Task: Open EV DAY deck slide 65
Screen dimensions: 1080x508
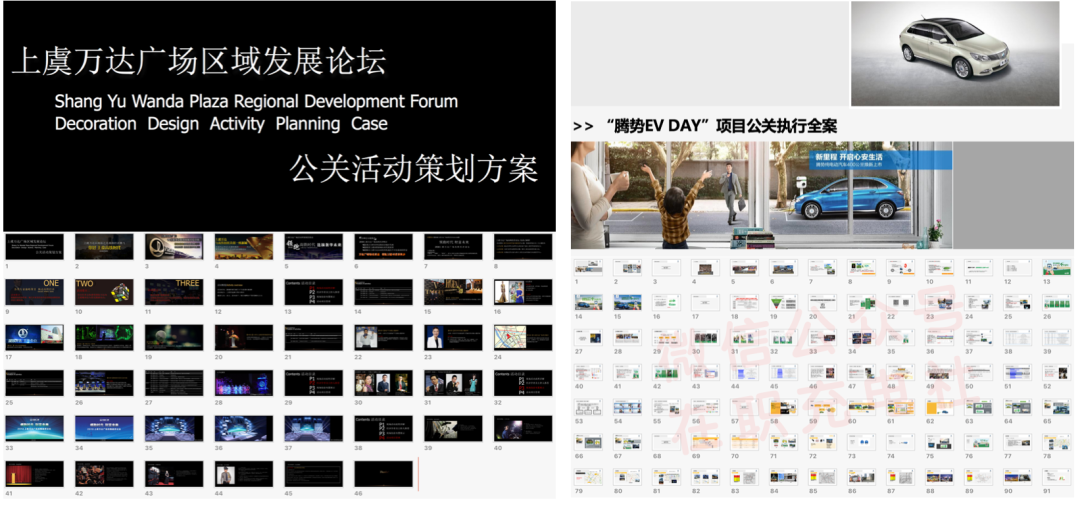Action: click(x=1057, y=406)
